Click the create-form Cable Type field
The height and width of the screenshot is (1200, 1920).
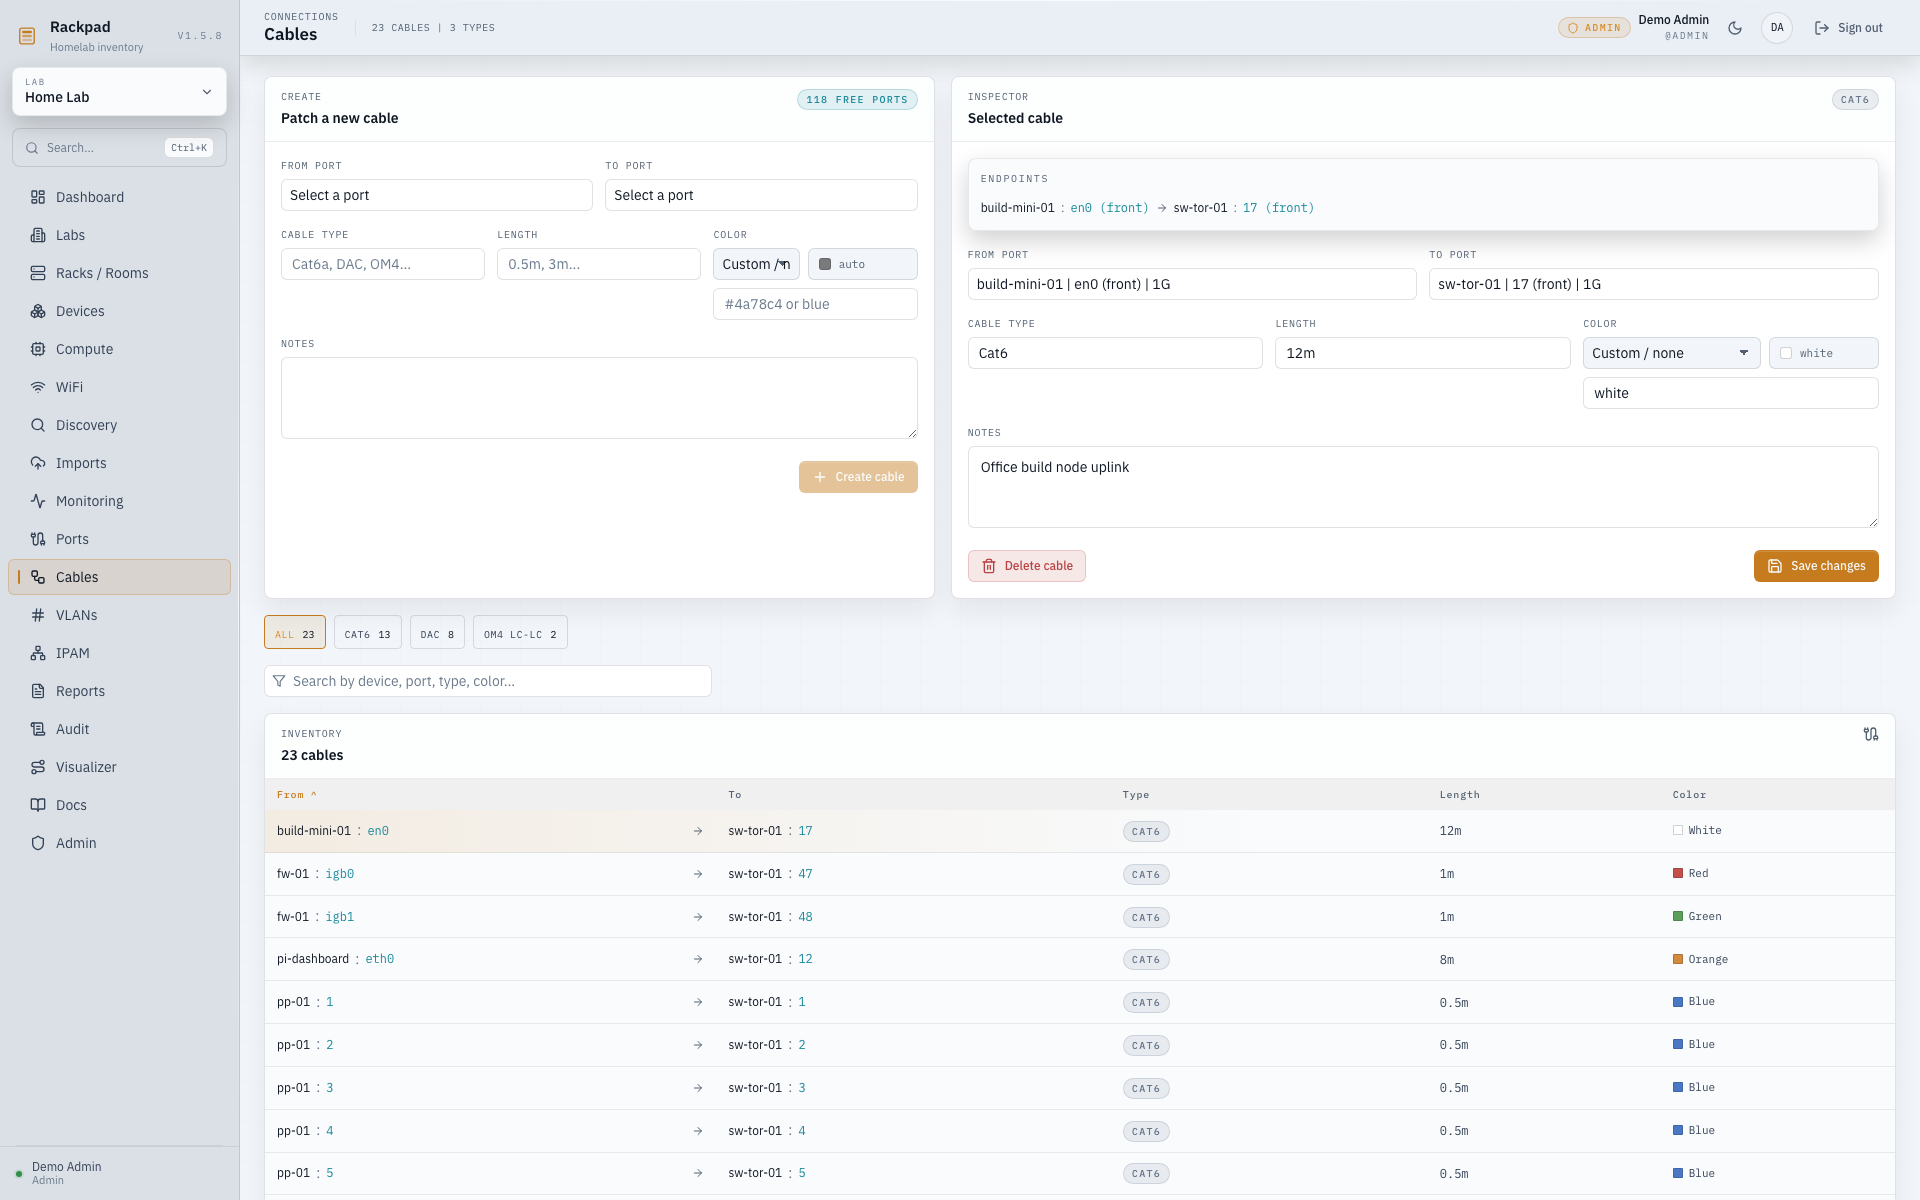pyautogui.click(x=382, y=264)
